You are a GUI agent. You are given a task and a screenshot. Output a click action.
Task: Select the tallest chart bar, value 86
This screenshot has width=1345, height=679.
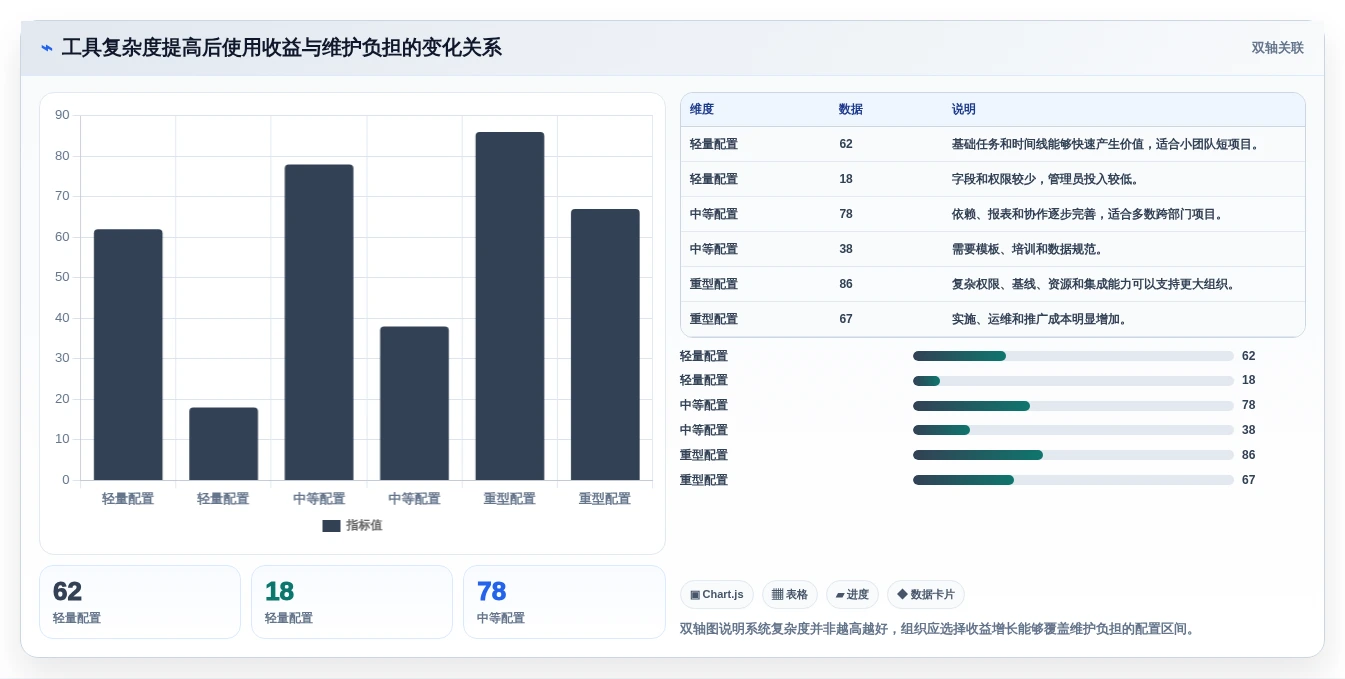(x=510, y=306)
